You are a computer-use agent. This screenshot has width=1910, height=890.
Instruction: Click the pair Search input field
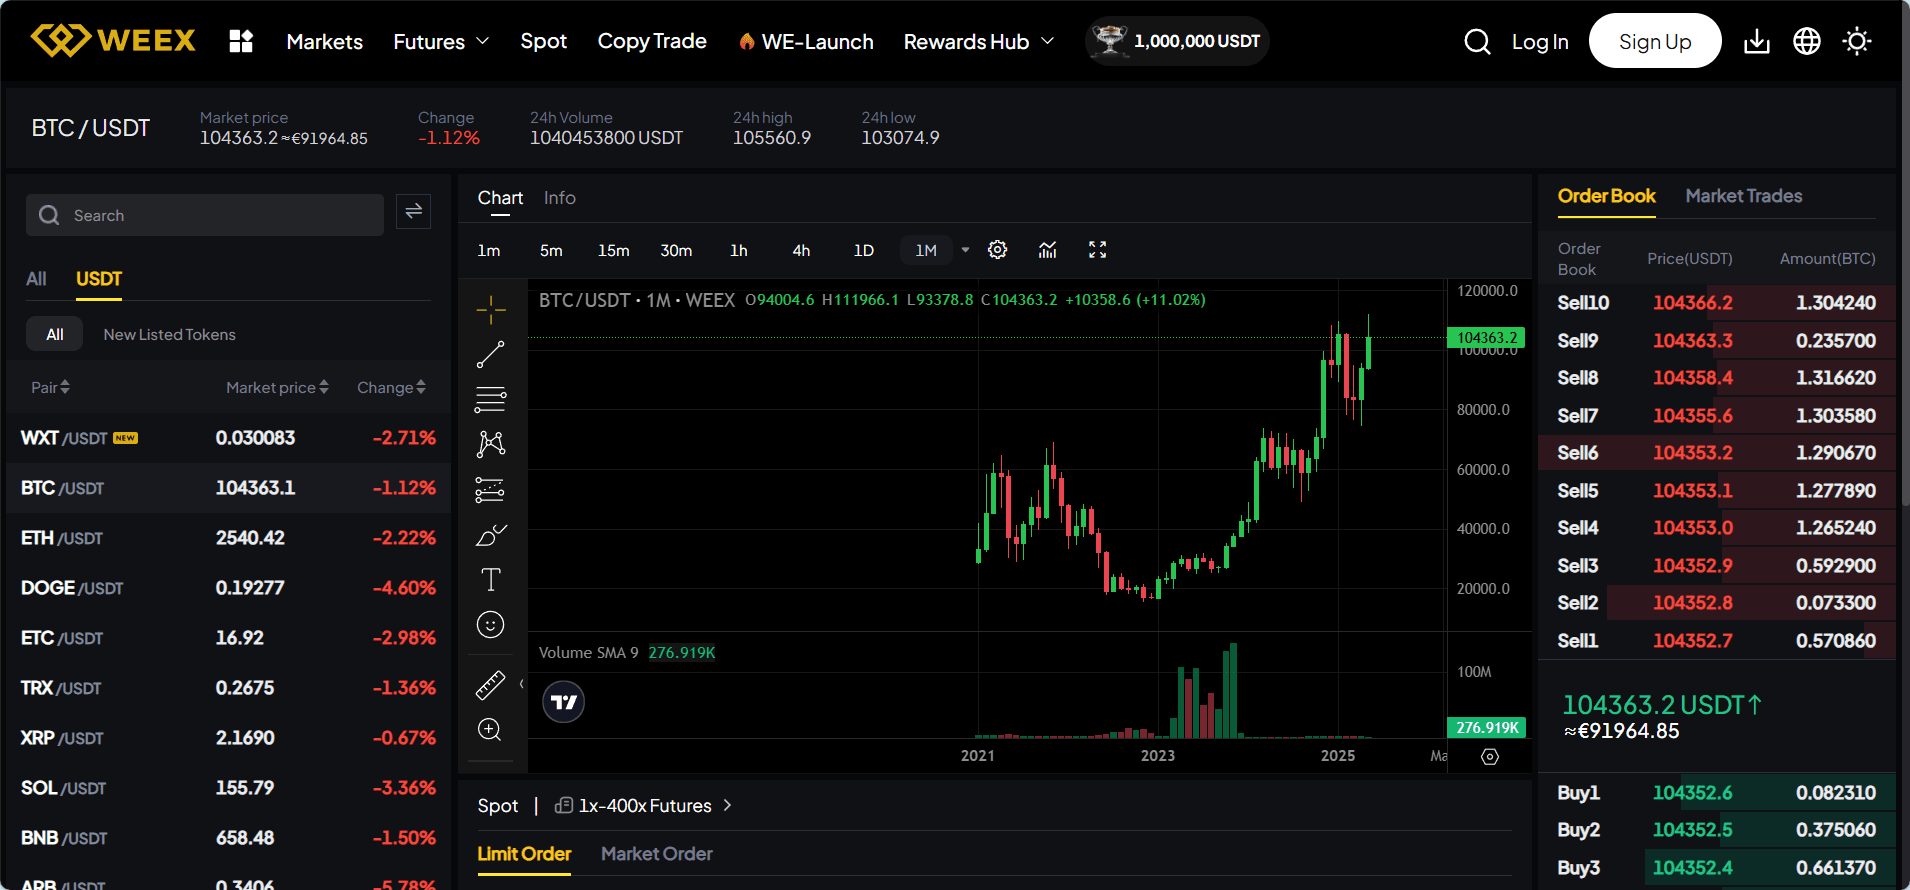[205, 215]
